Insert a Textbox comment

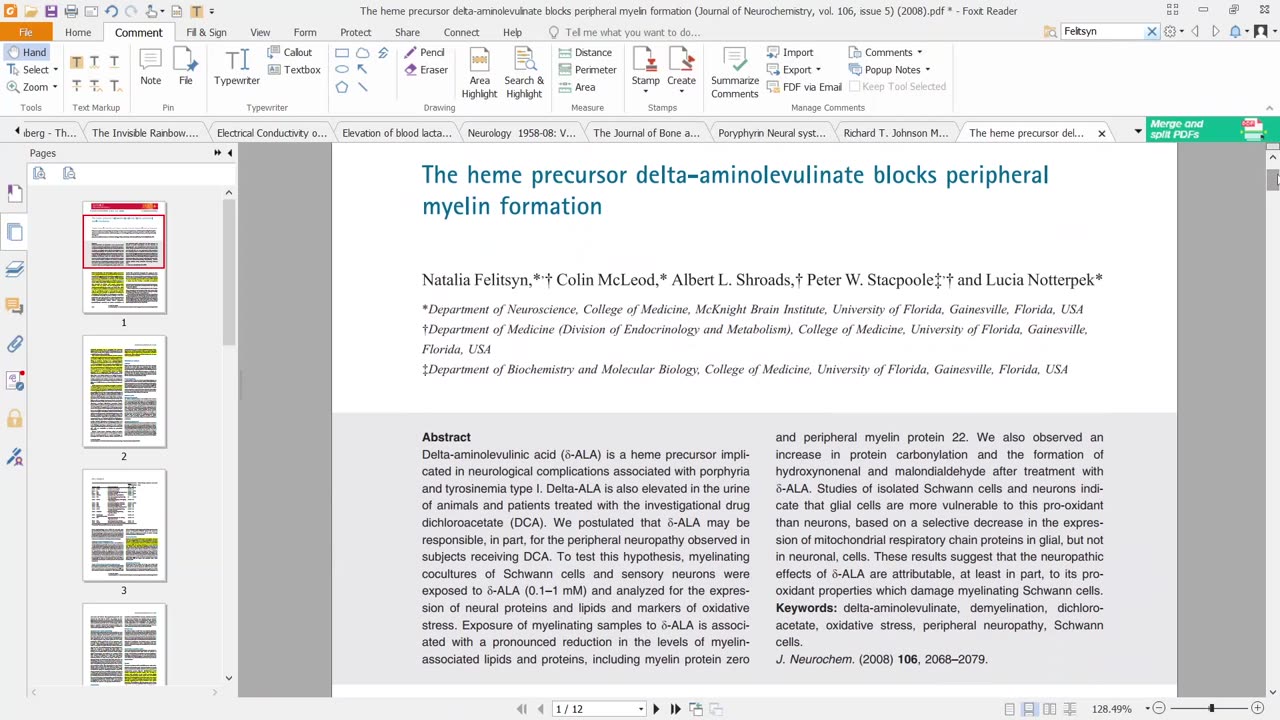click(294, 70)
